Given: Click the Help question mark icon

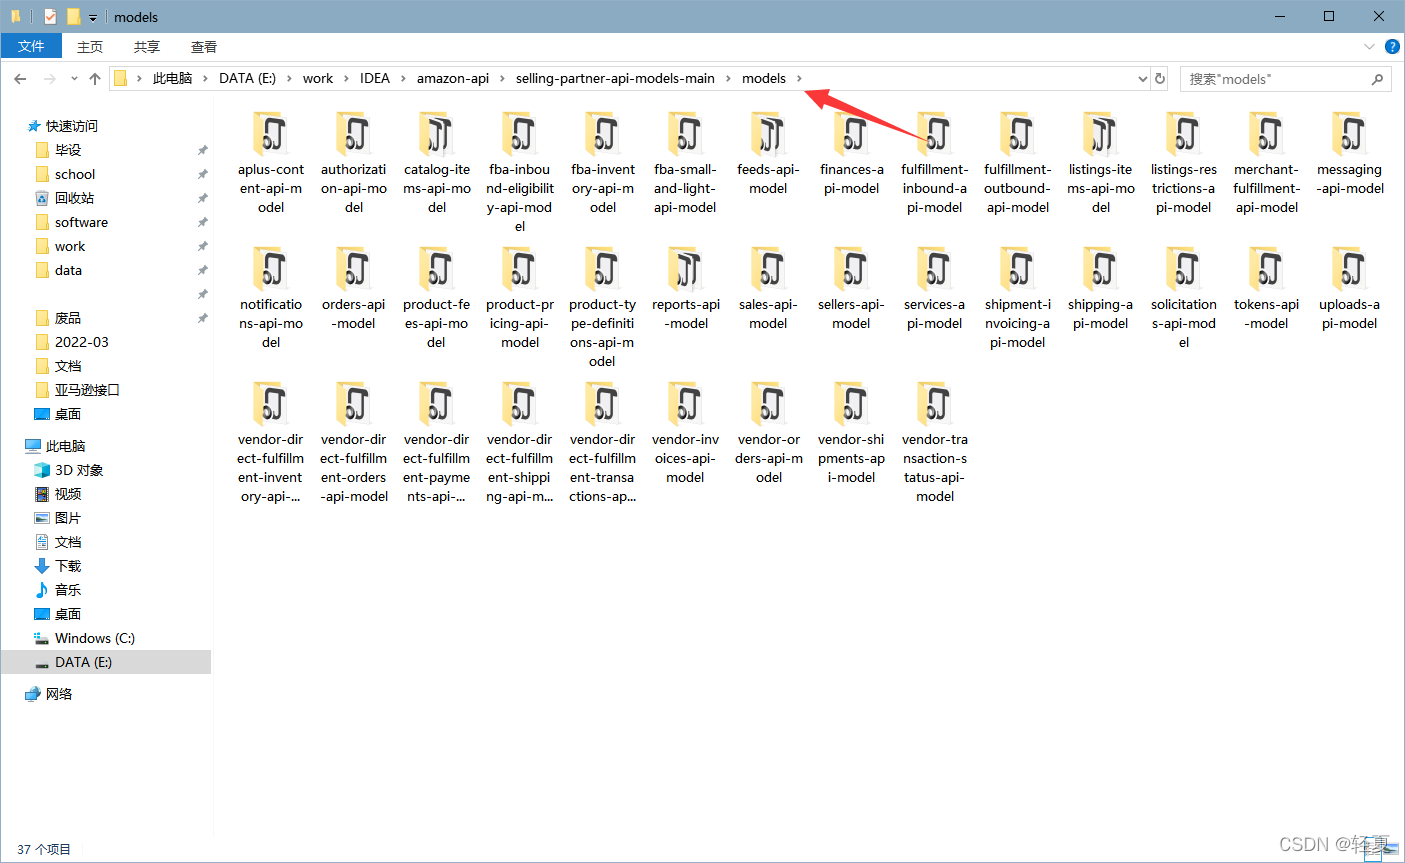Looking at the screenshot, I should pos(1392,46).
